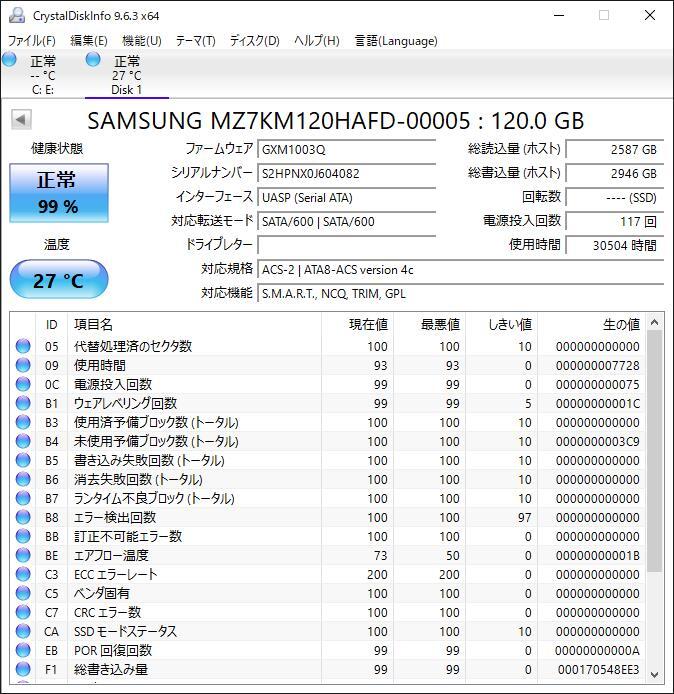Click the total host writes value 2946 GB
The width and height of the screenshot is (674, 694).
(615, 174)
